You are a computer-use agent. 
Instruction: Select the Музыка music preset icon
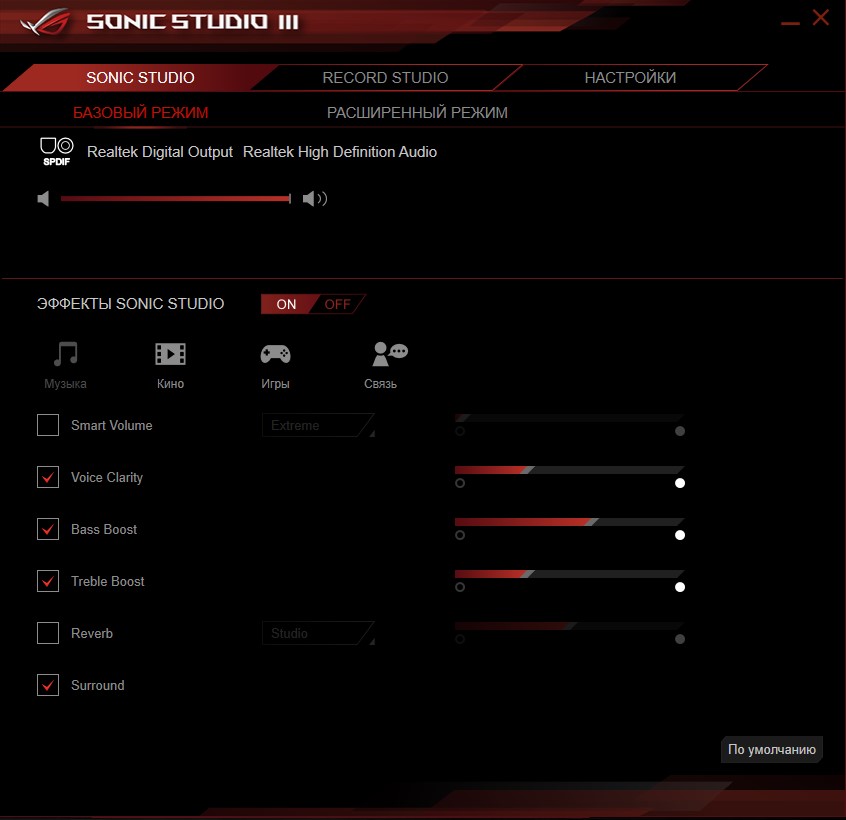(65, 354)
